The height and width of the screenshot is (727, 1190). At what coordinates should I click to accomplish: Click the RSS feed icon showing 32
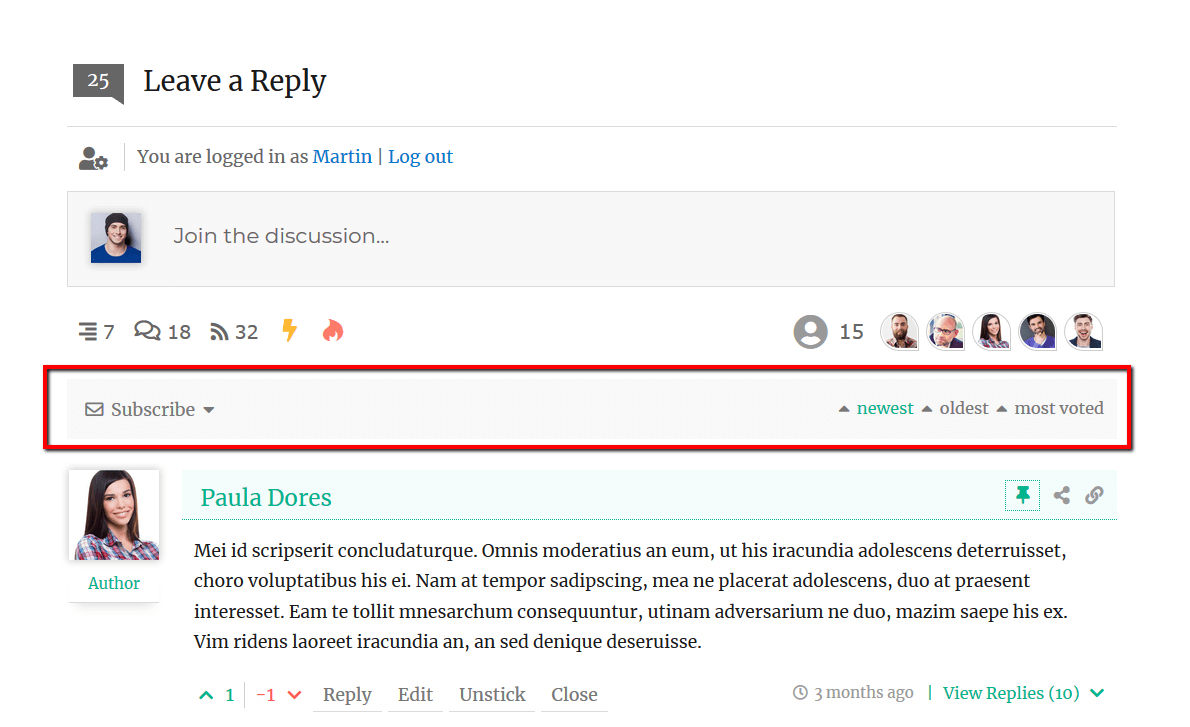220,332
